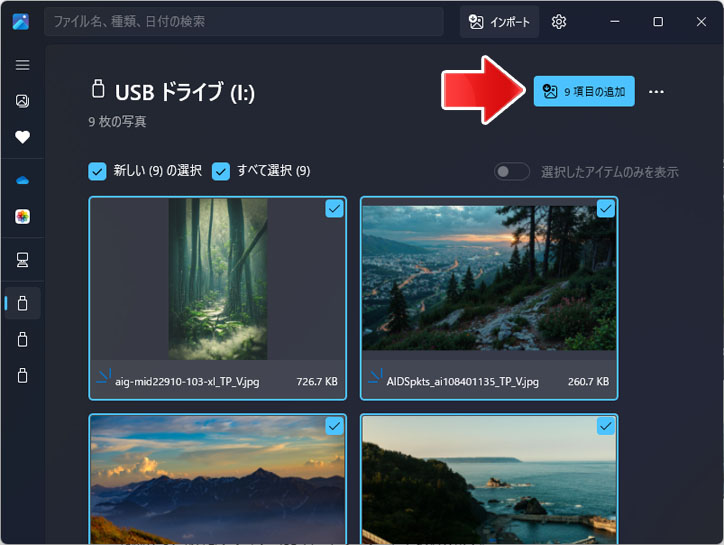Open the hamburger navigation menu
Viewport: 724px width, 545px height.
(x=22, y=65)
